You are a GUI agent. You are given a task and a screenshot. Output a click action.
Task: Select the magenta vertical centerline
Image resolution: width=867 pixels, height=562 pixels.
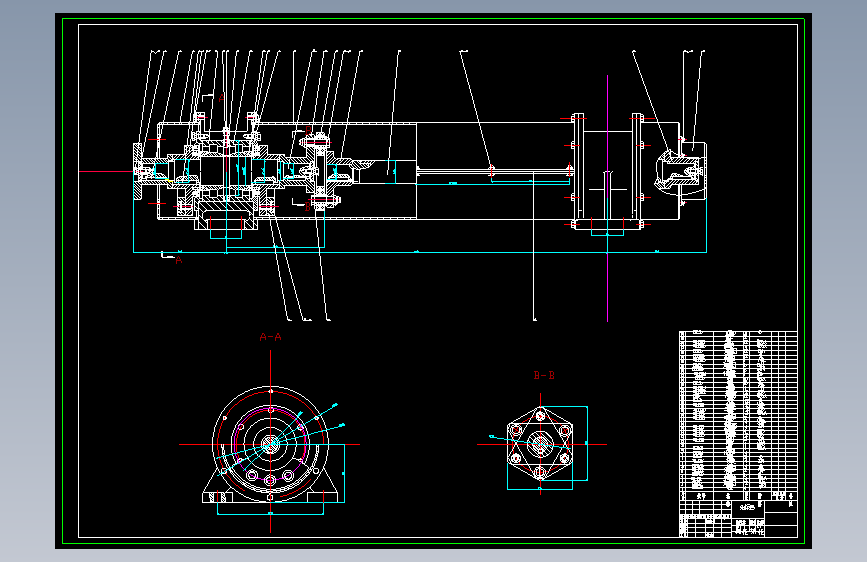[x=607, y=198]
